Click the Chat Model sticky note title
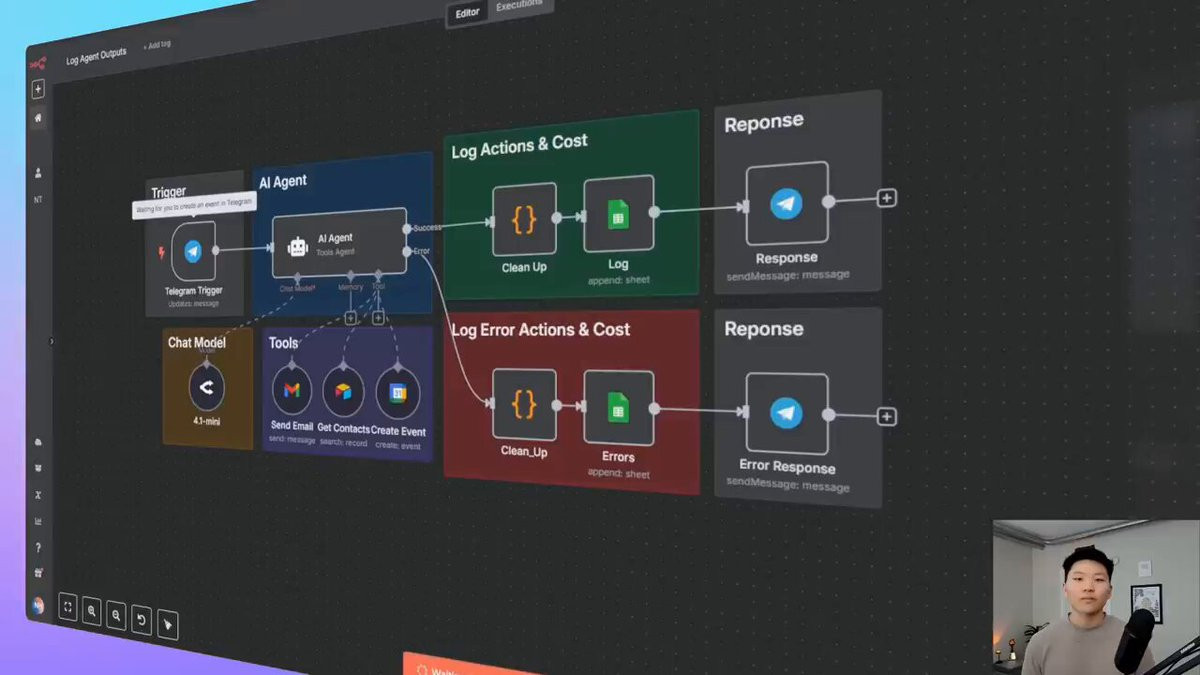The image size is (1200, 675). (196, 342)
